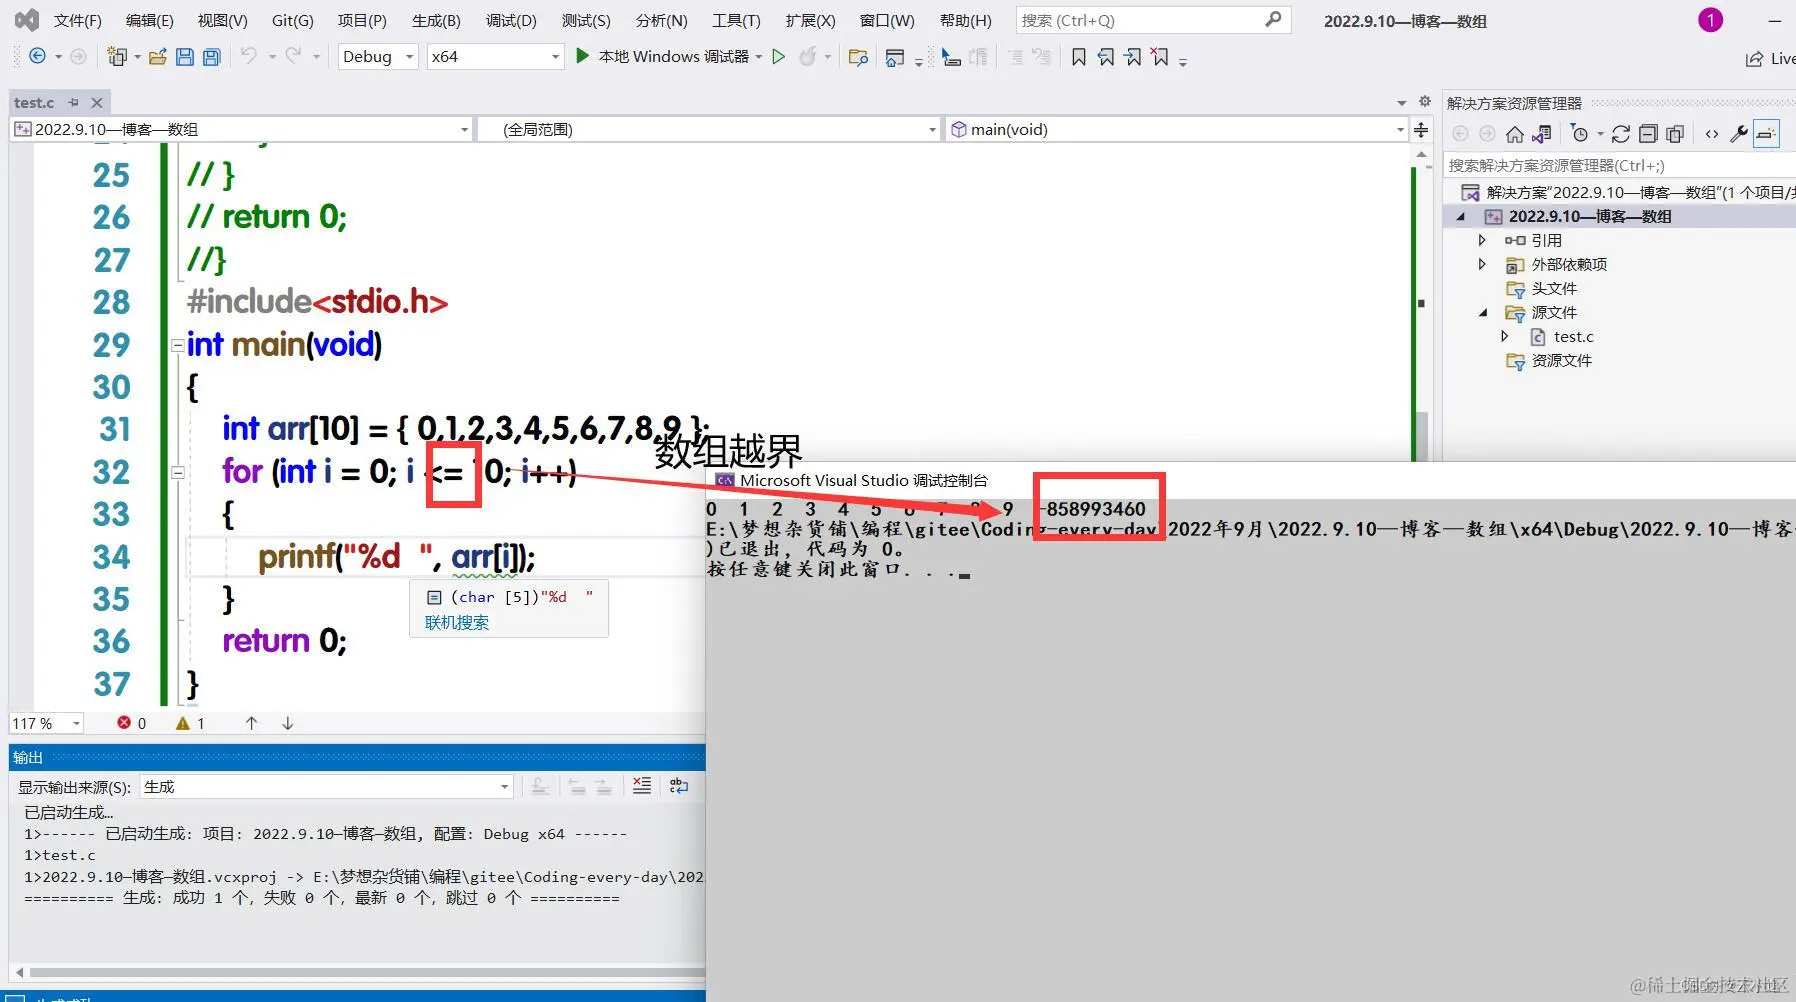Select 头文件 folder in Solution Explorer
Image resolution: width=1796 pixels, height=1002 pixels.
(x=1554, y=288)
